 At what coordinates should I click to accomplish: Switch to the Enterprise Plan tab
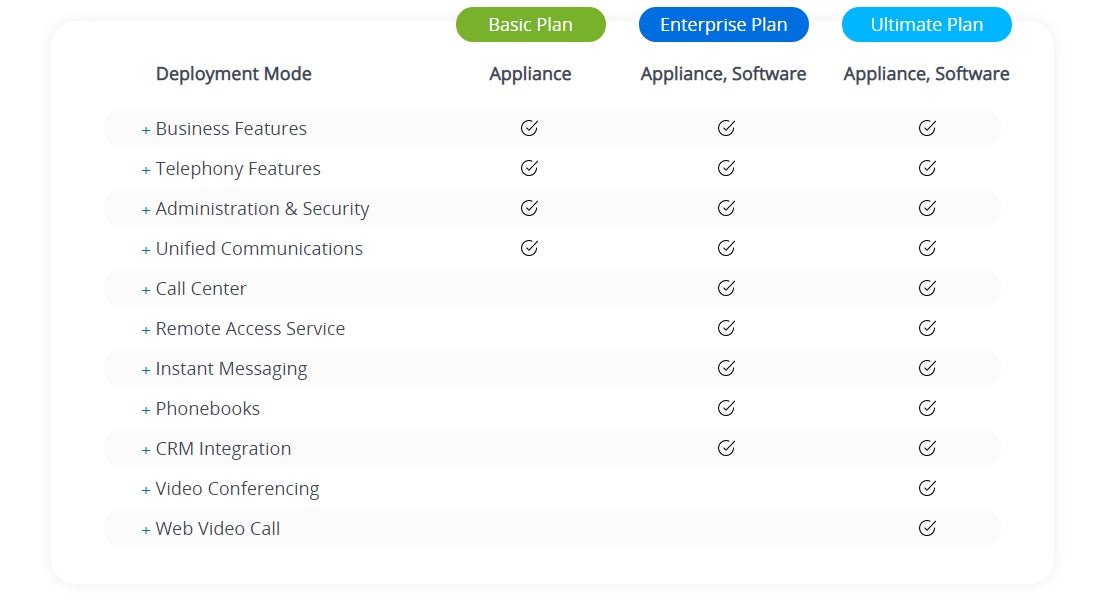coord(724,24)
